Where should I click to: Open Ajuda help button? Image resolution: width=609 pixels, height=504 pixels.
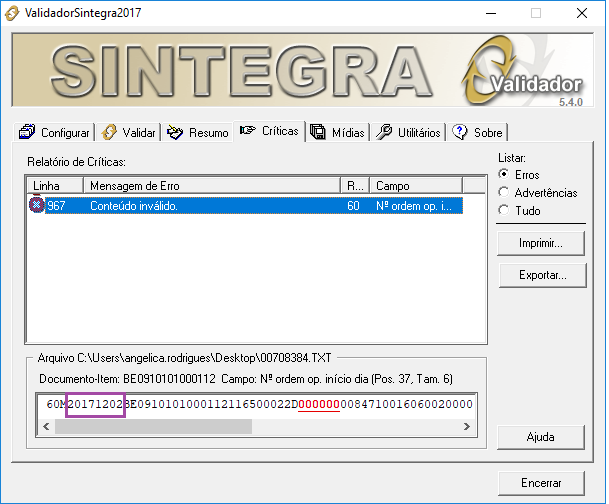541,437
